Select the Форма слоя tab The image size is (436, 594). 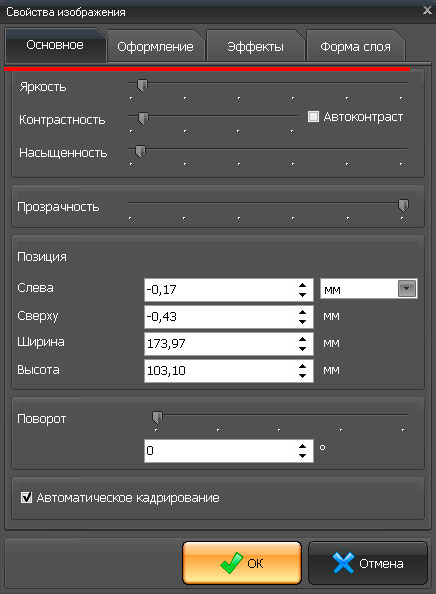click(x=355, y=47)
